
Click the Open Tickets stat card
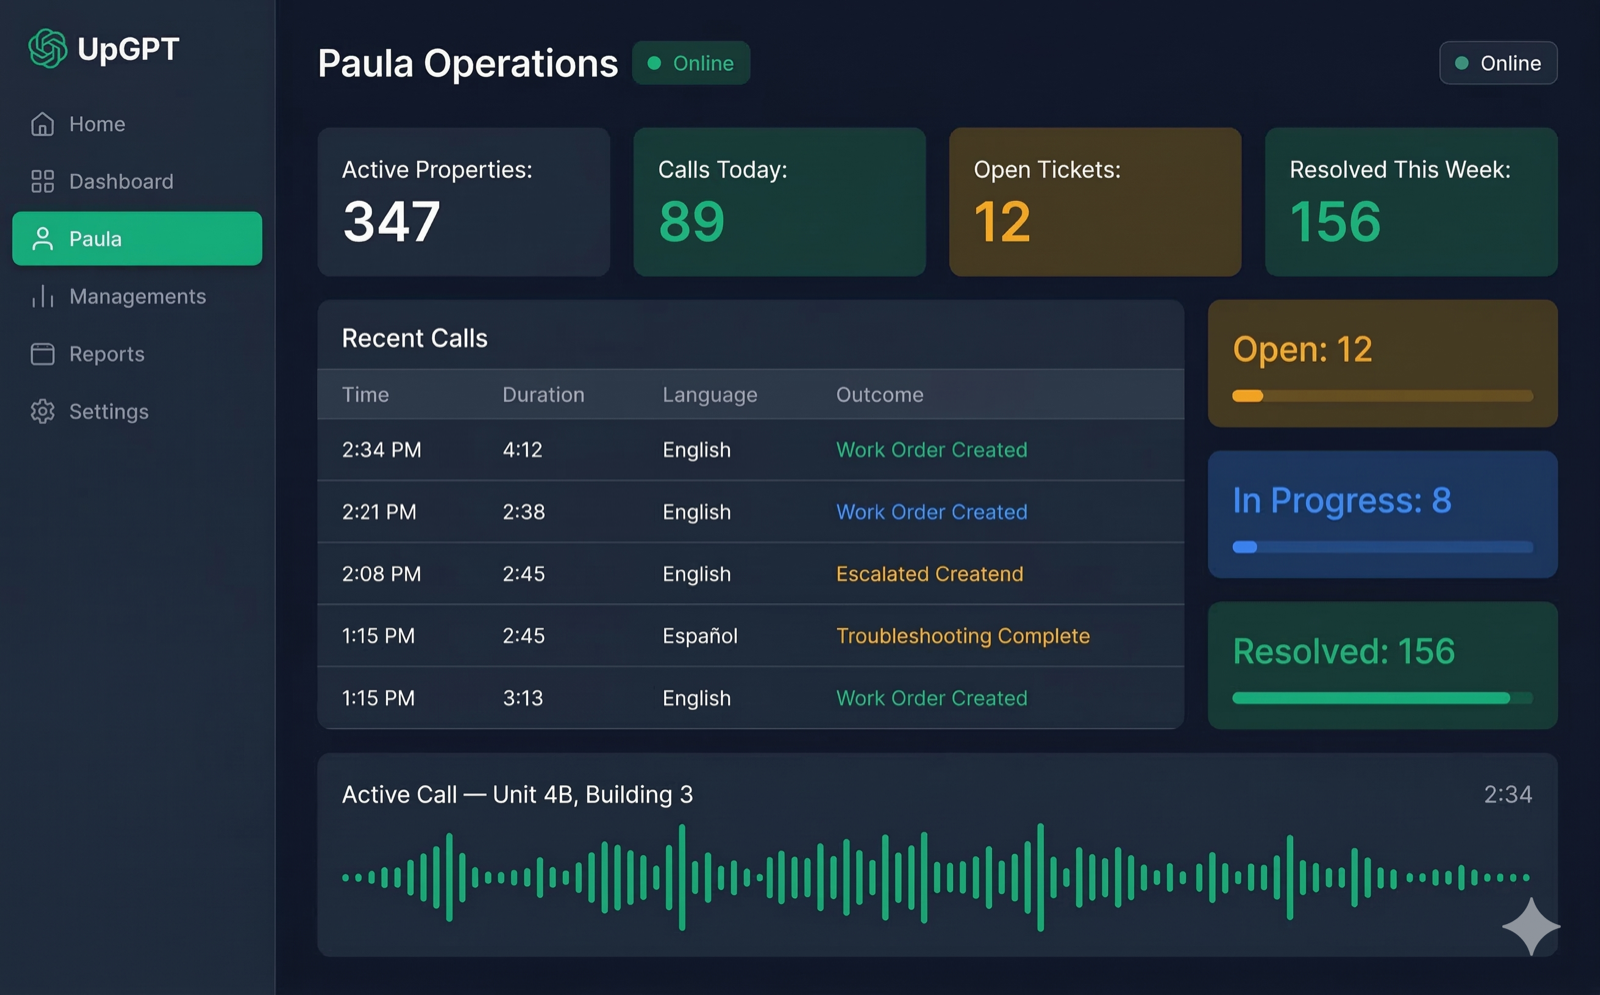coord(1094,201)
